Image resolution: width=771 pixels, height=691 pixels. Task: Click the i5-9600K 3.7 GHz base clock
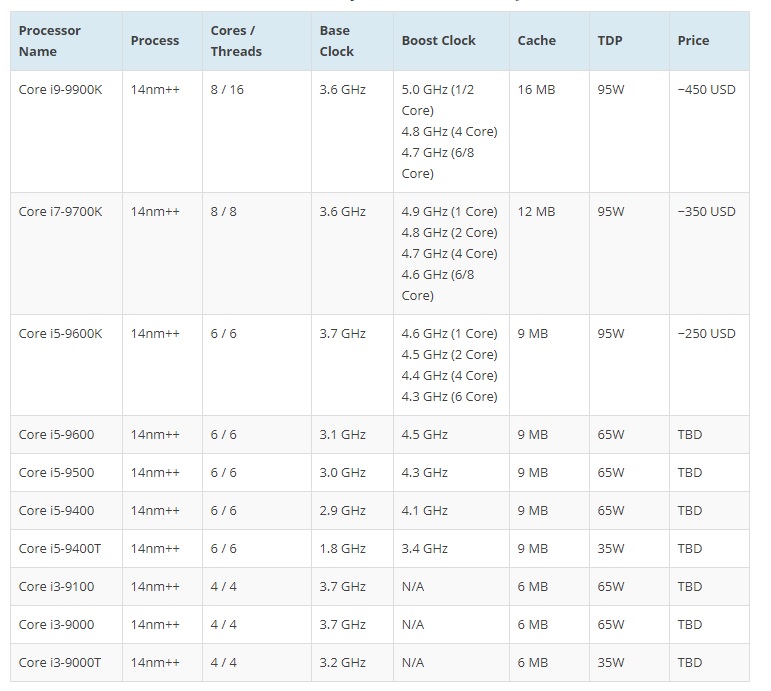point(352,365)
